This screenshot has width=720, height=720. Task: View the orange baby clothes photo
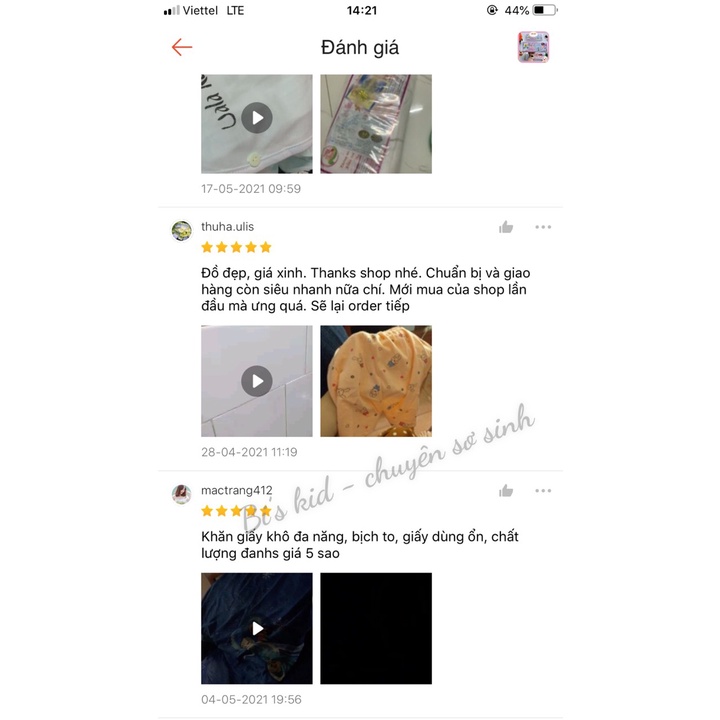[376, 381]
